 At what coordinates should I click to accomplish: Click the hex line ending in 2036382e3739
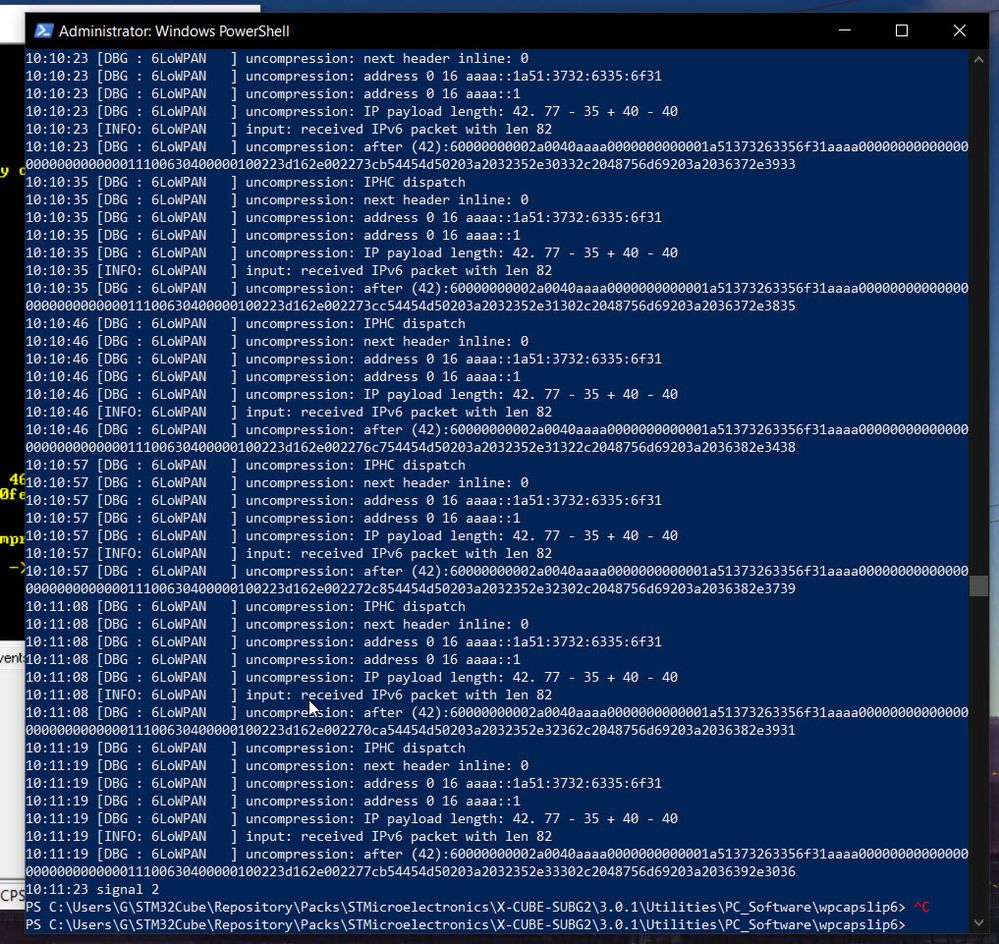(410, 589)
